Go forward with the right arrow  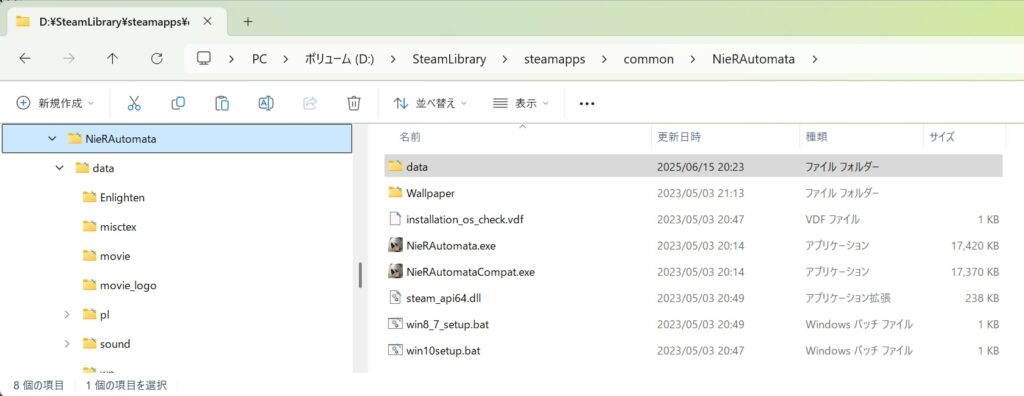coord(69,59)
